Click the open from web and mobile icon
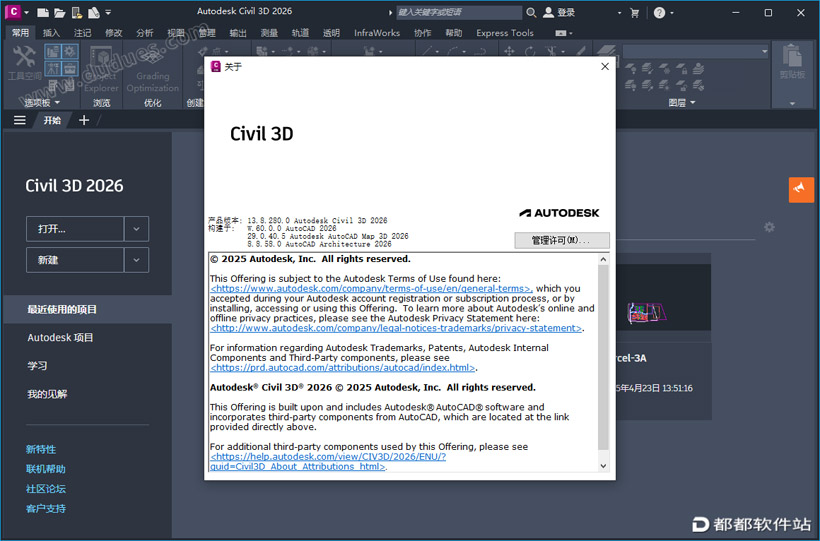Viewport: 820px width, 541px height. tap(77, 12)
